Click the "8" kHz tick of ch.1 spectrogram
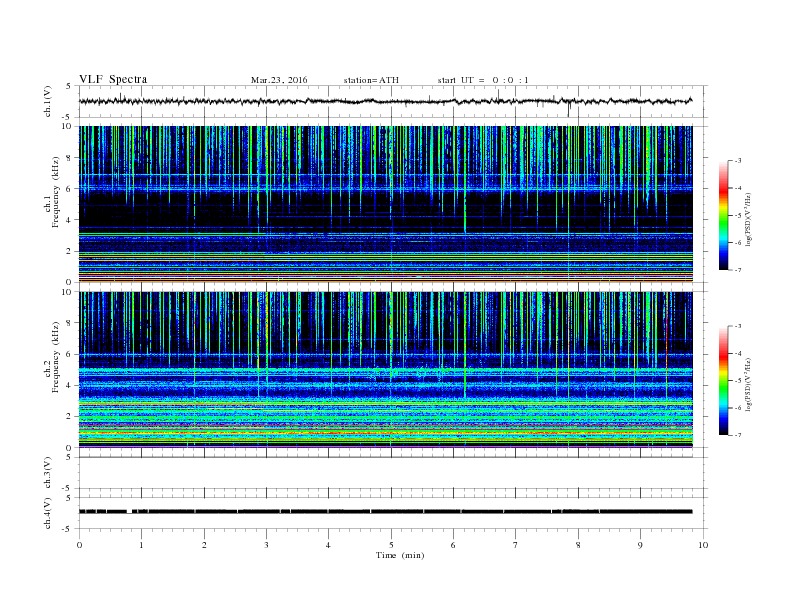 pos(70,158)
